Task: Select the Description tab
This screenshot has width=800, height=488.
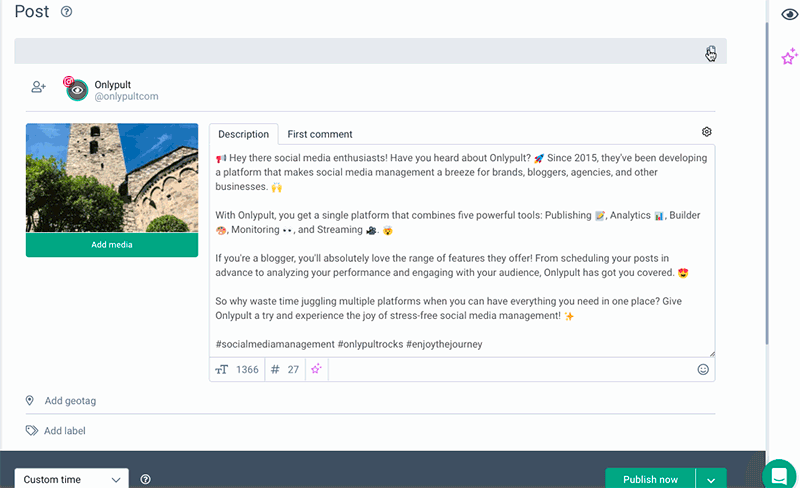Action: 243,134
